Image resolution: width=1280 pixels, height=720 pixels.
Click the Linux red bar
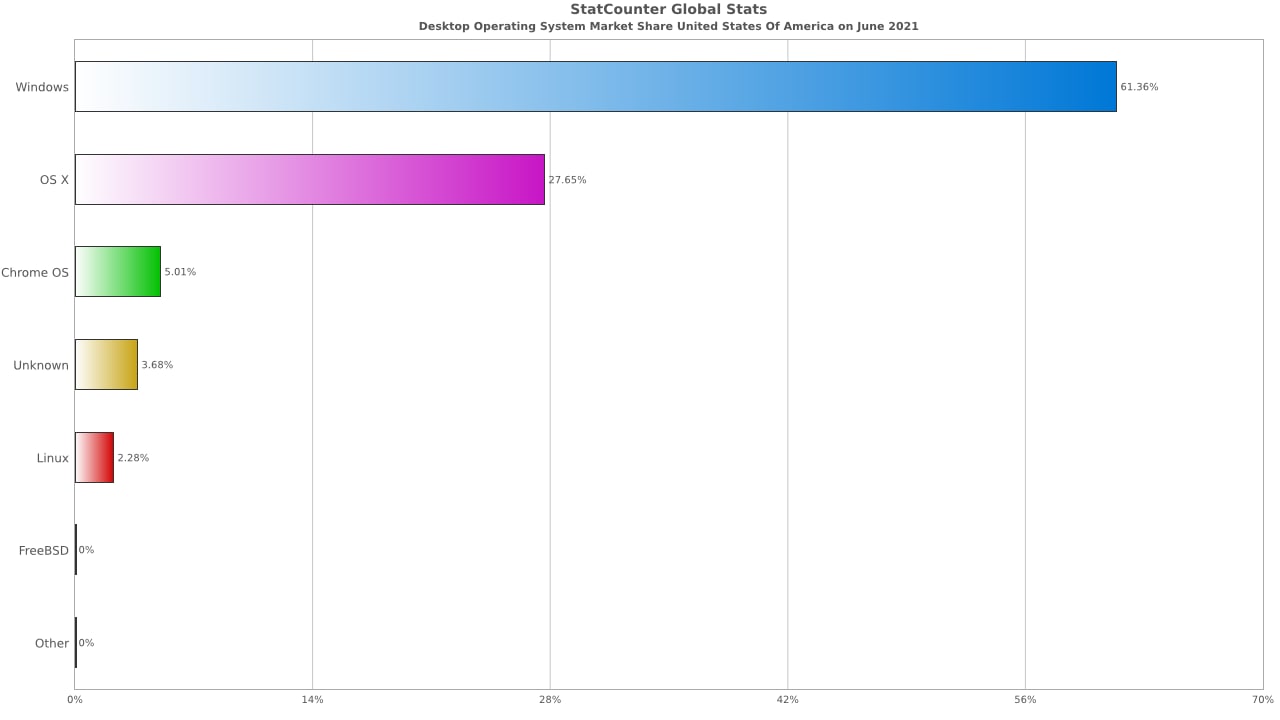click(94, 457)
